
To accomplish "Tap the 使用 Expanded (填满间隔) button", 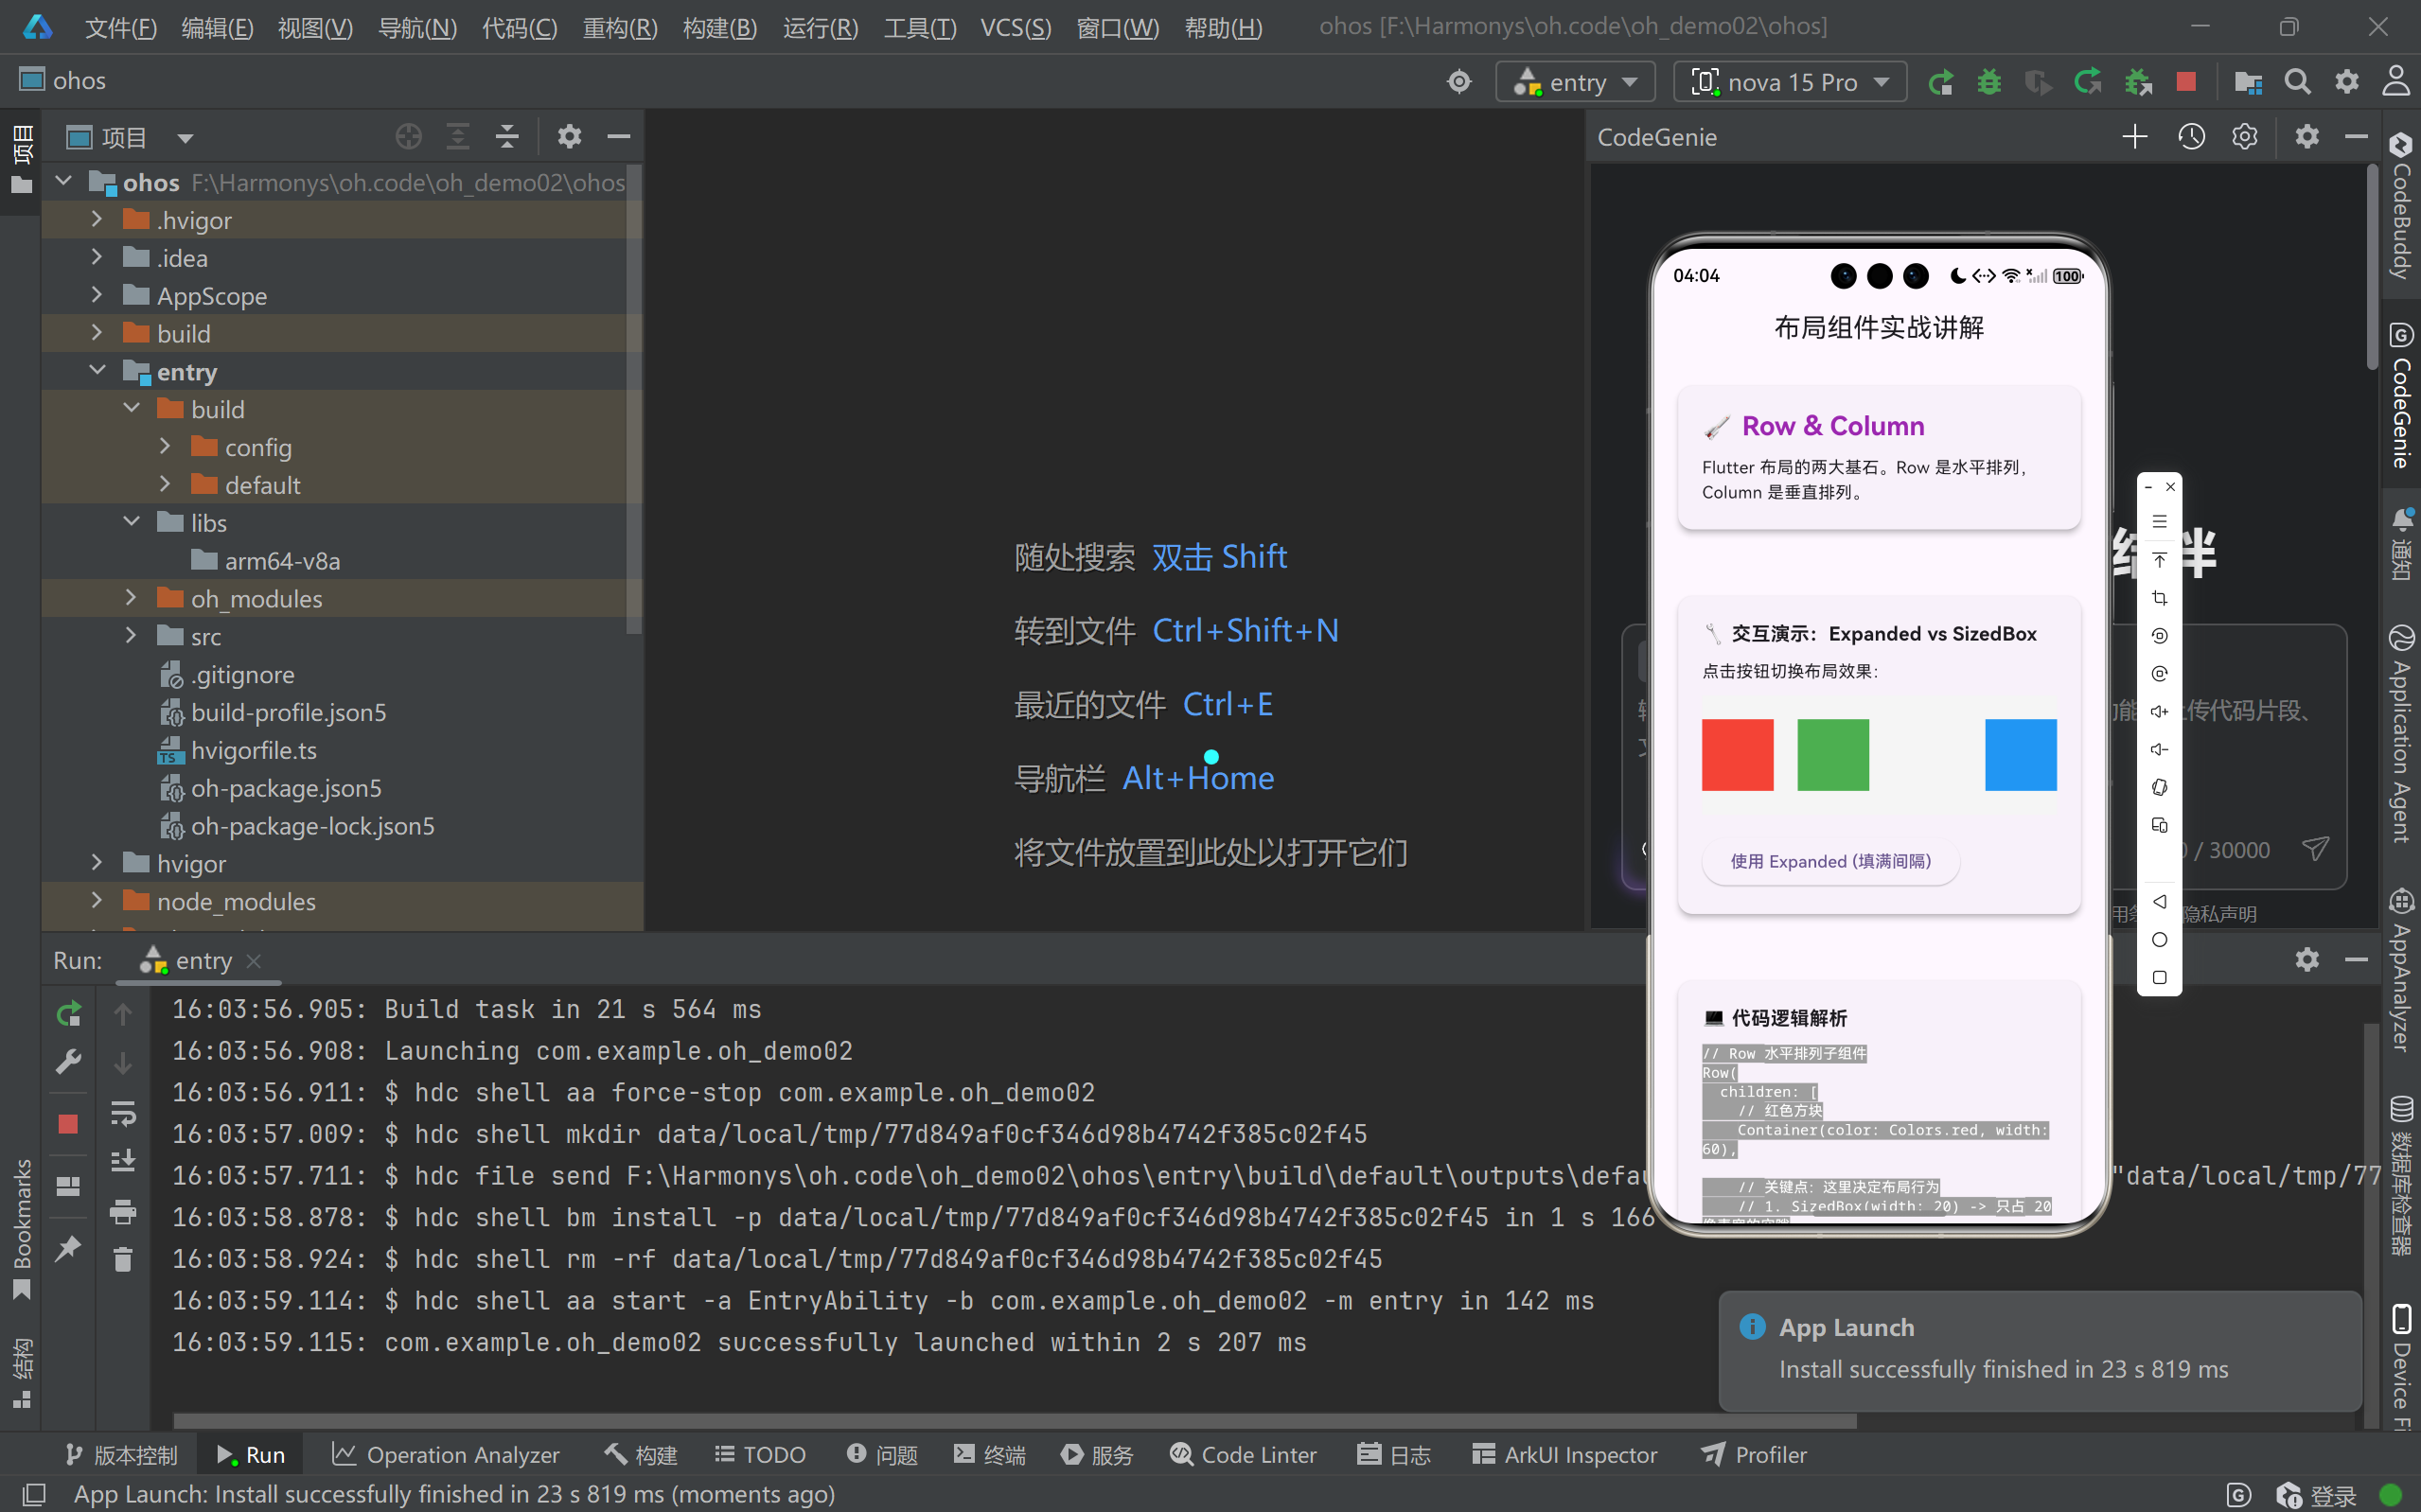I will (x=1830, y=861).
